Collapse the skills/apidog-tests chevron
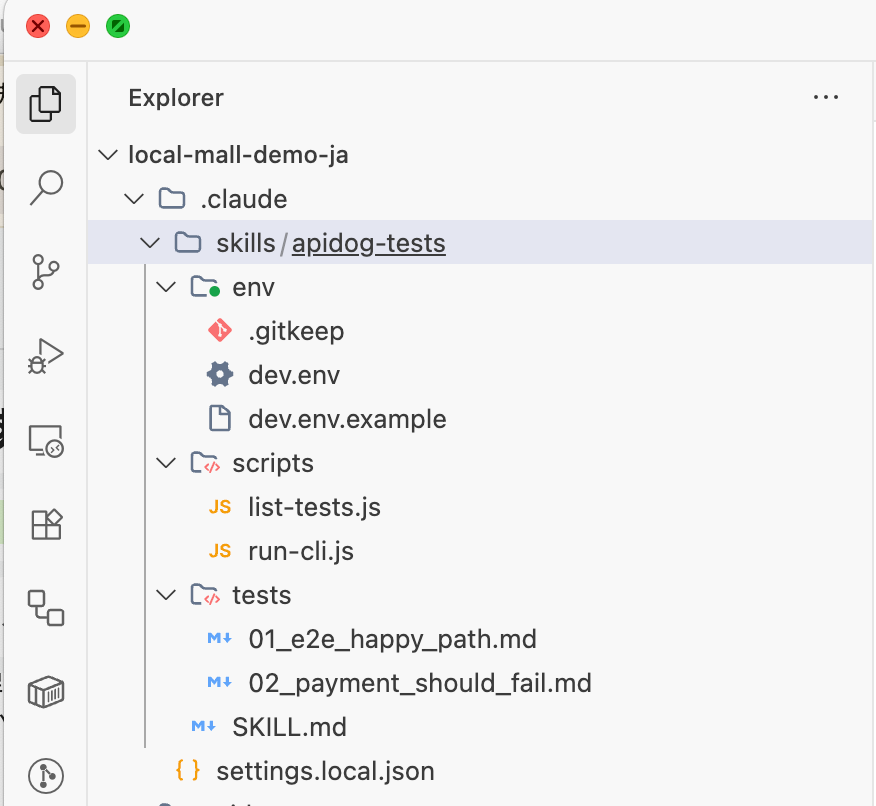Viewport: 876px width, 806px height. coord(150,243)
